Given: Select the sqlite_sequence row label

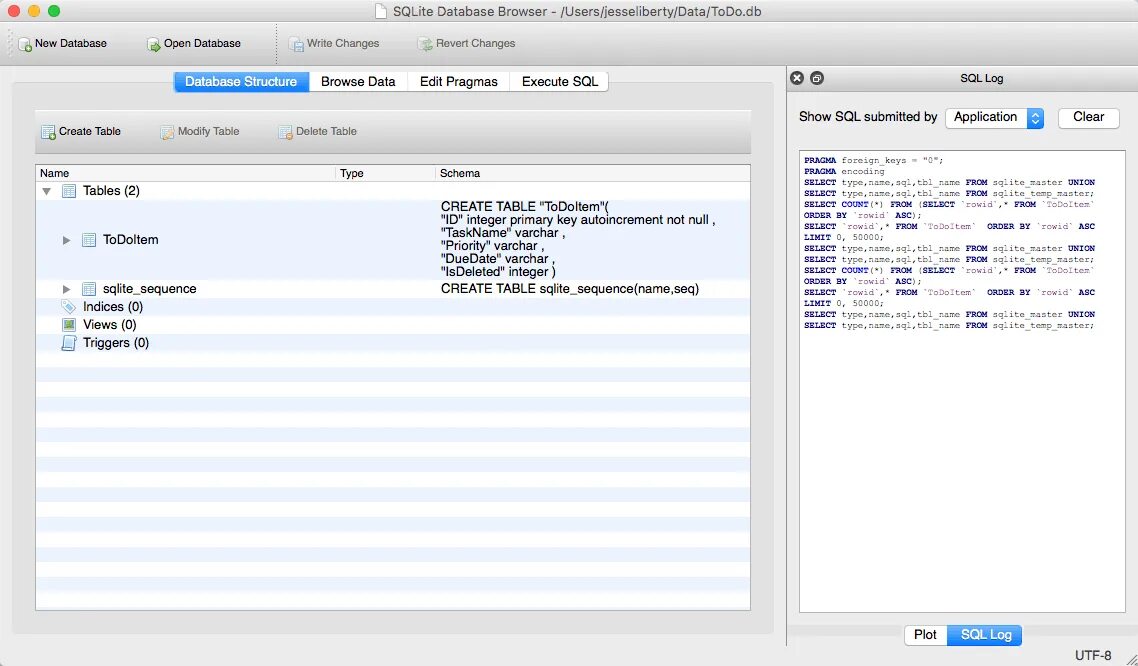Looking at the screenshot, I should click(x=150, y=289).
